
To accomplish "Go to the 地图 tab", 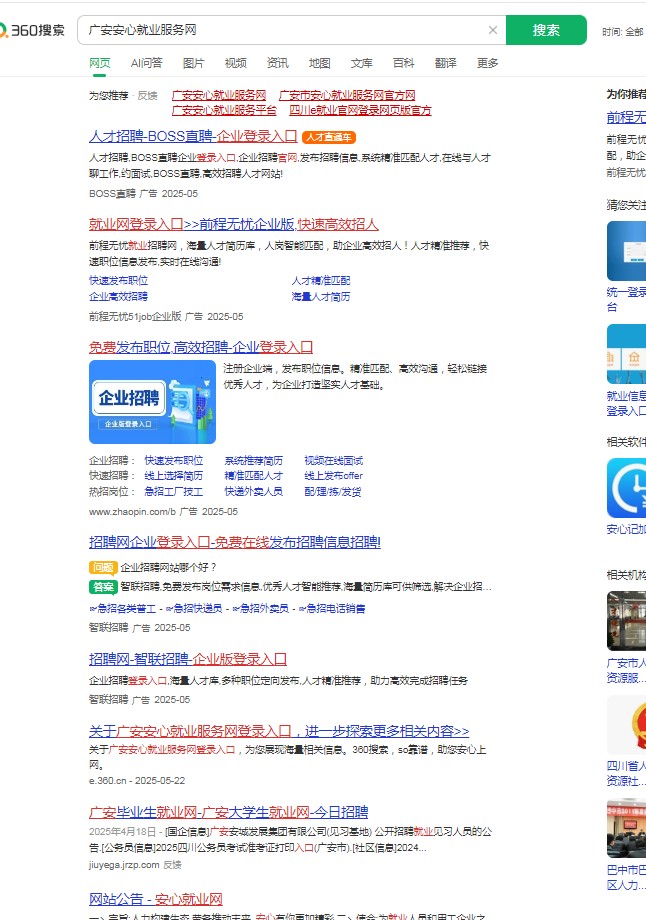I will 319,63.
